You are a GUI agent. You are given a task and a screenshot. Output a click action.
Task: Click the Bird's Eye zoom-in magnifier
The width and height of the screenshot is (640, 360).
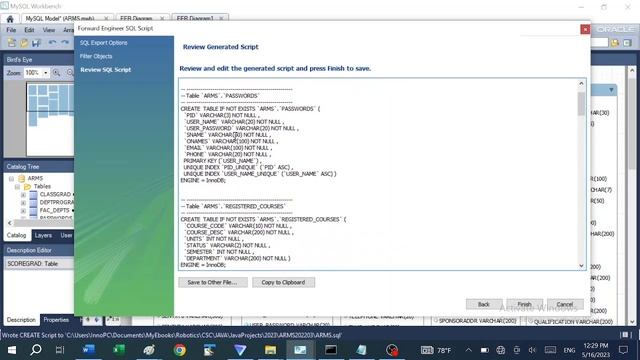[56, 73]
